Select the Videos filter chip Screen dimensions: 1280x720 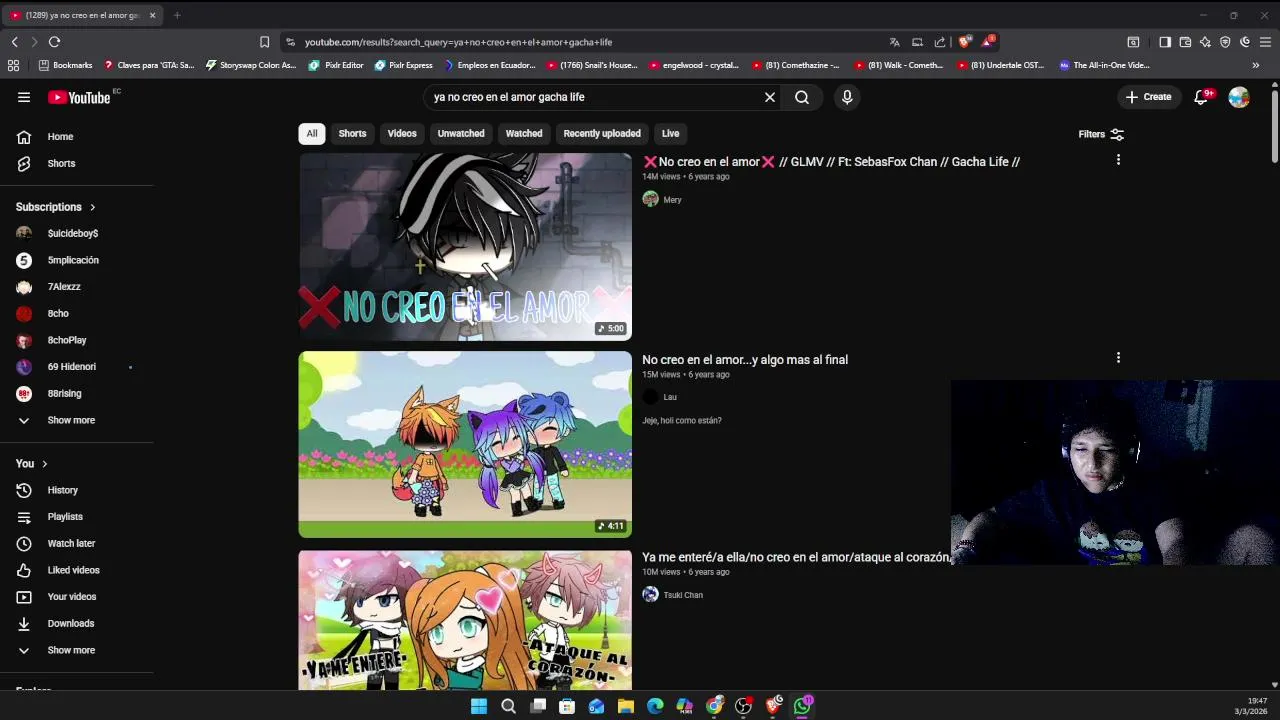click(402, 133)
